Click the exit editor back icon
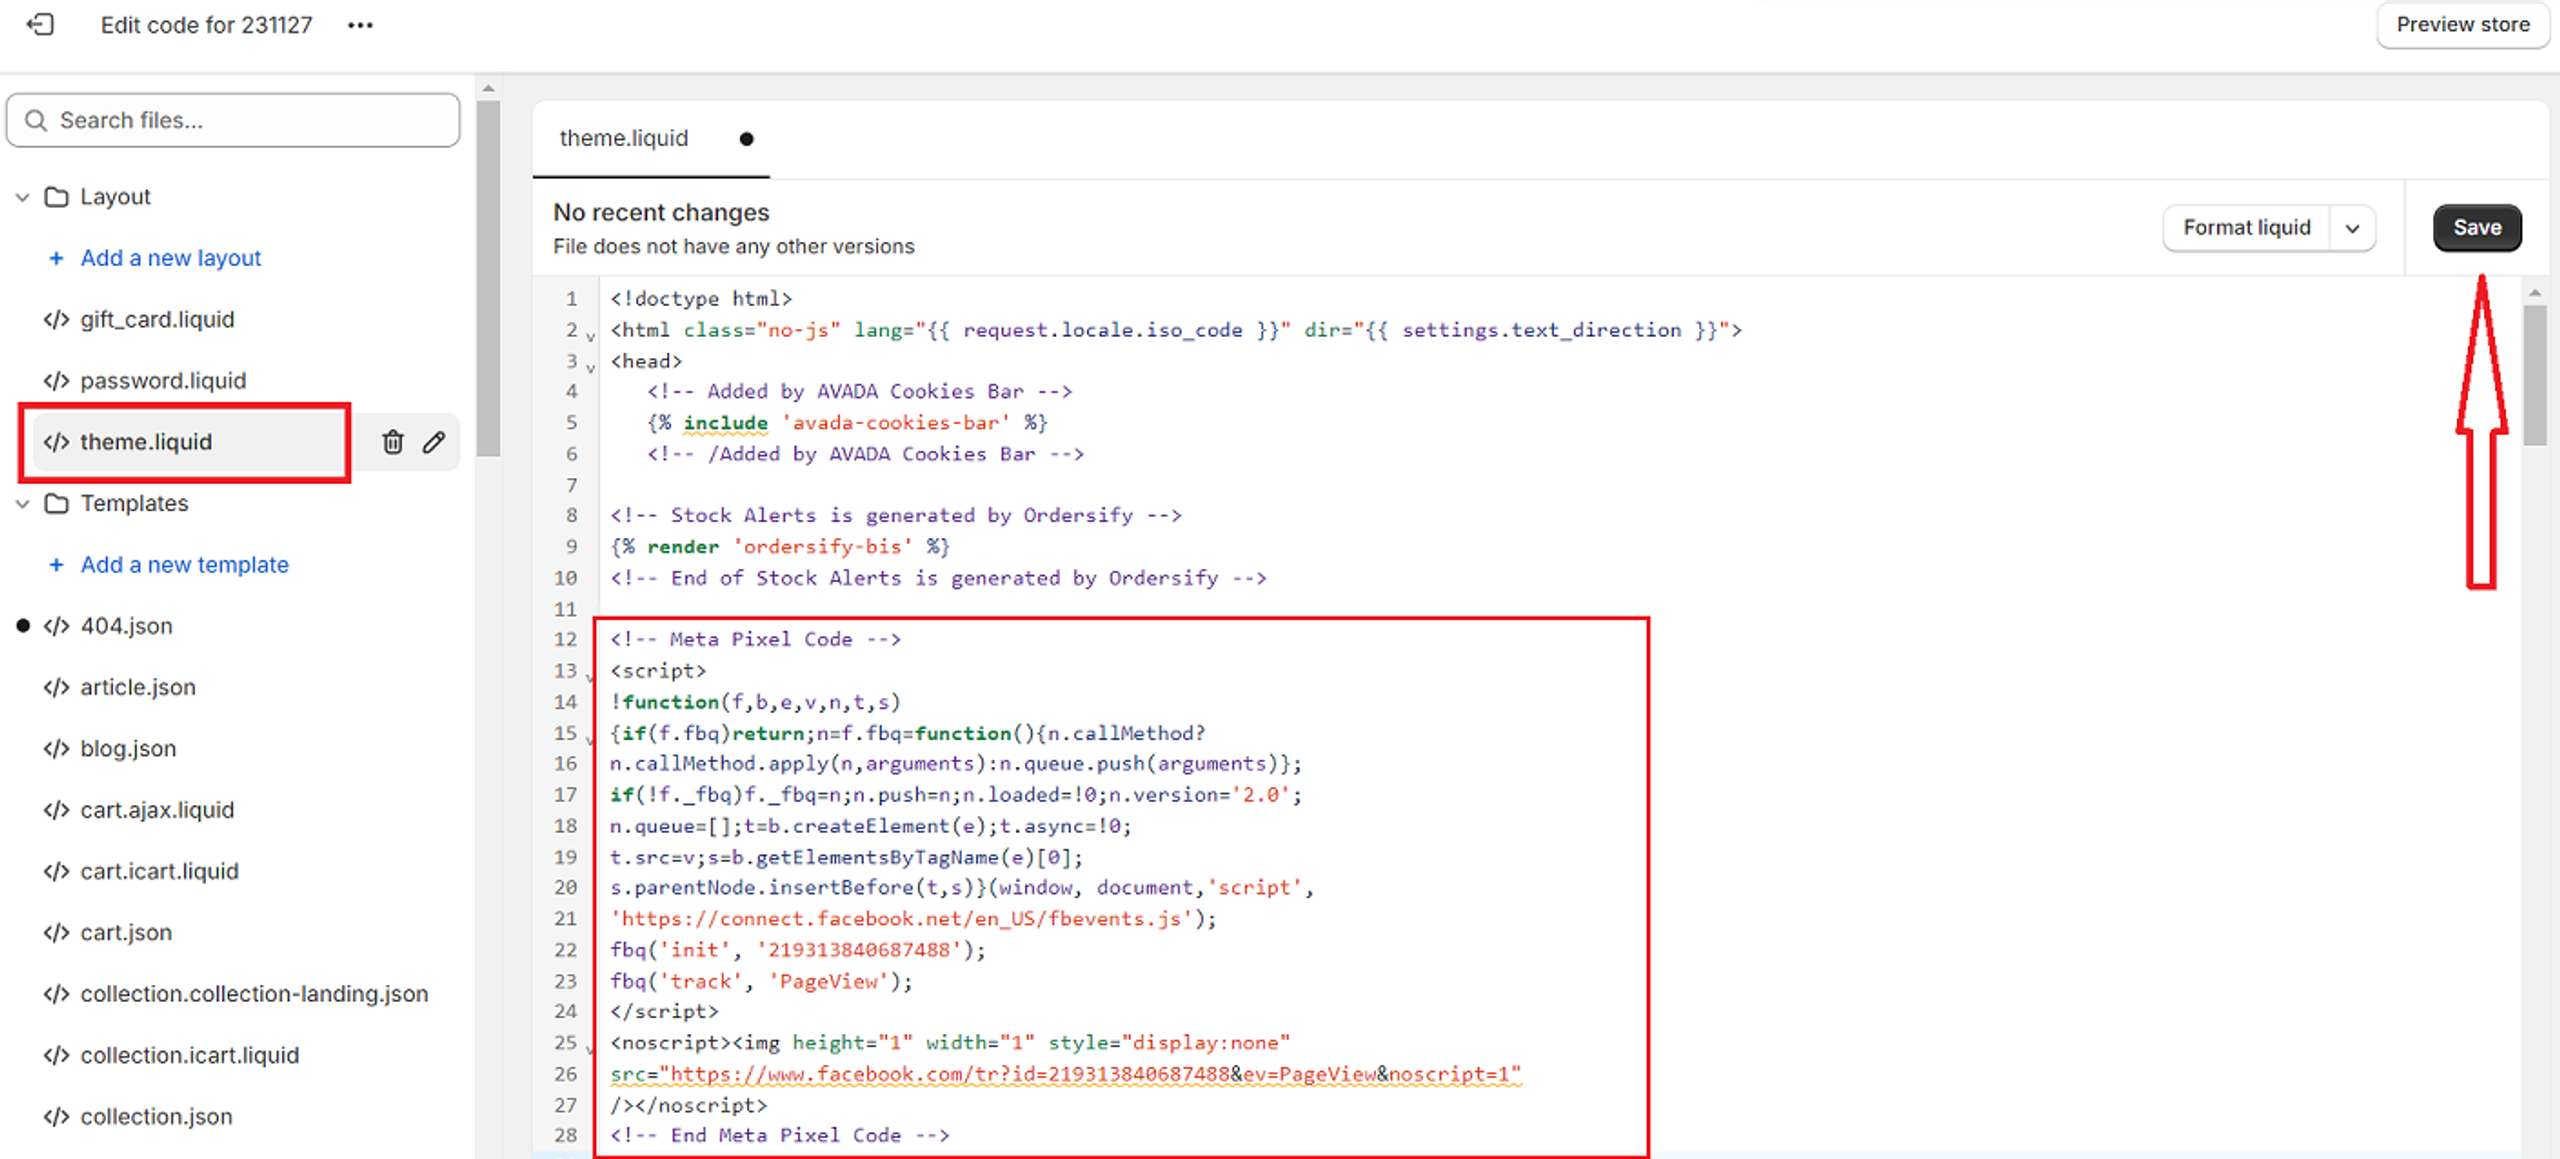Viewport: 2560px width, 1159px height. pos(40,24)
